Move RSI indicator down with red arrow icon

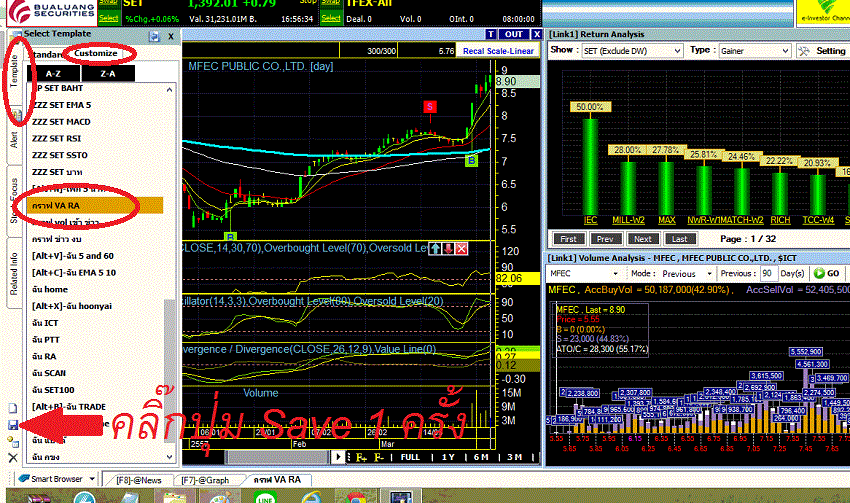tap(448, 249)
